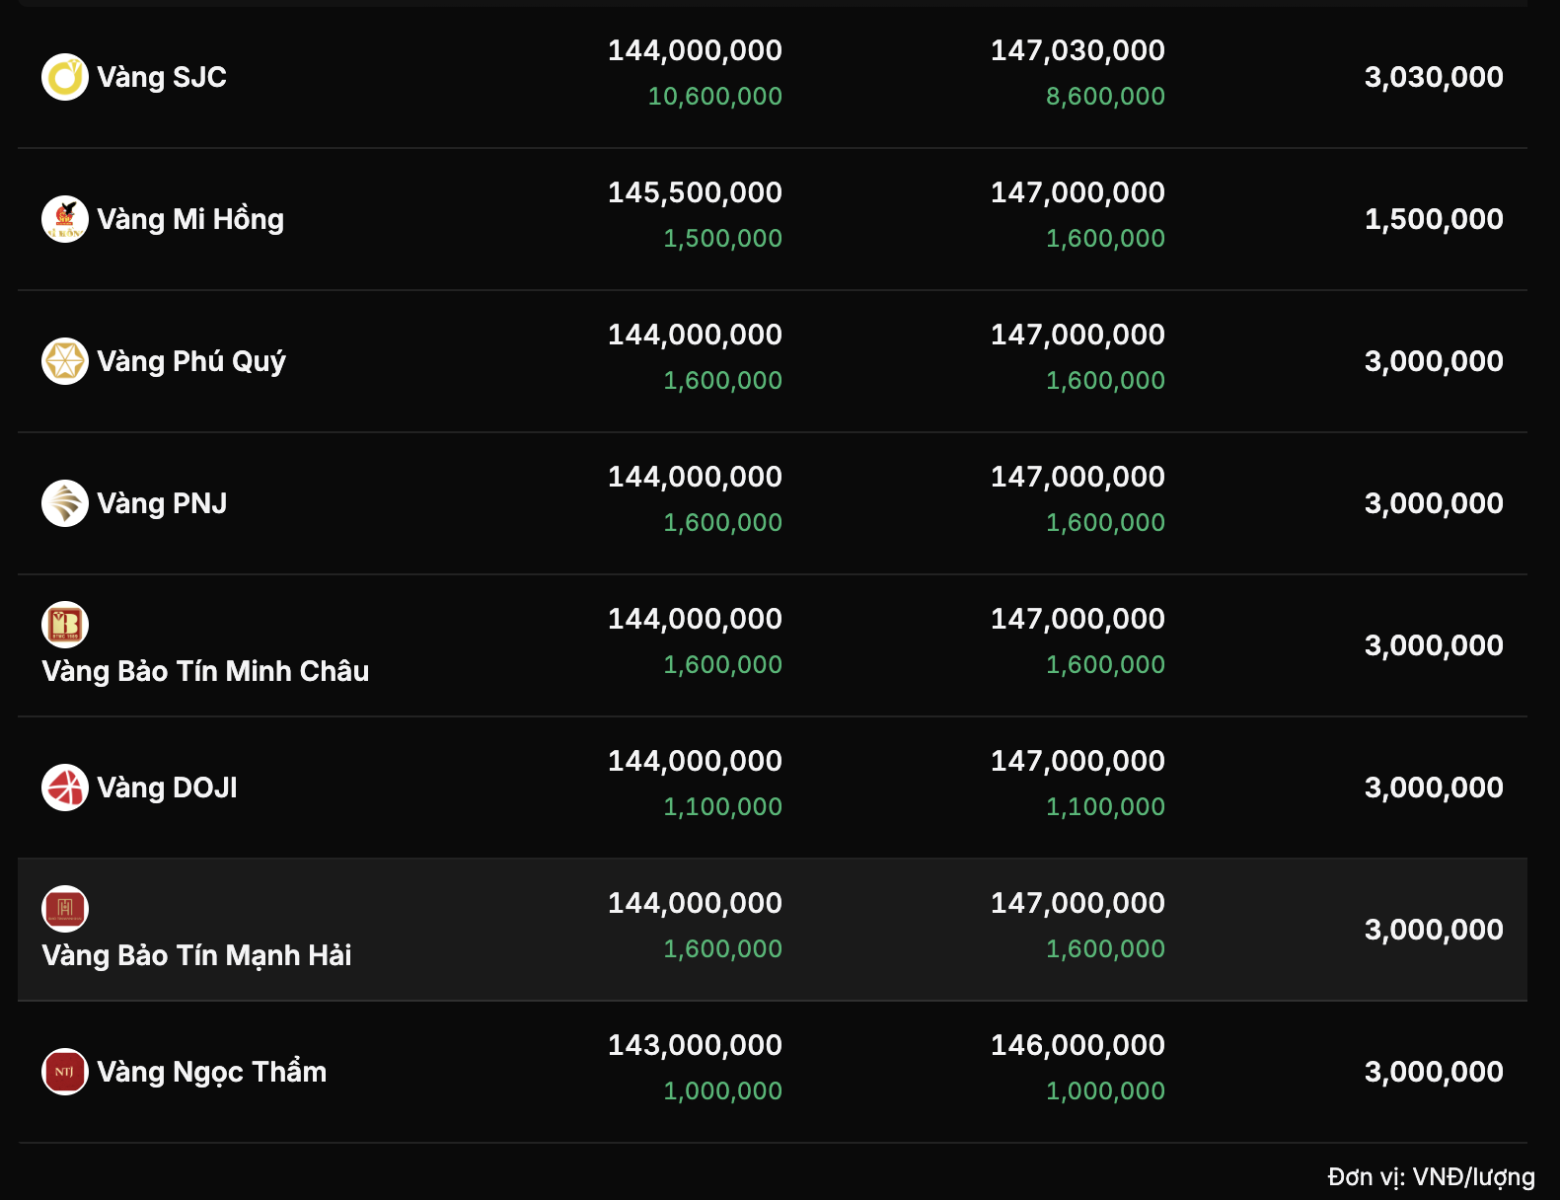Click DOJI buy change 1,100,000

pos(723,807)
